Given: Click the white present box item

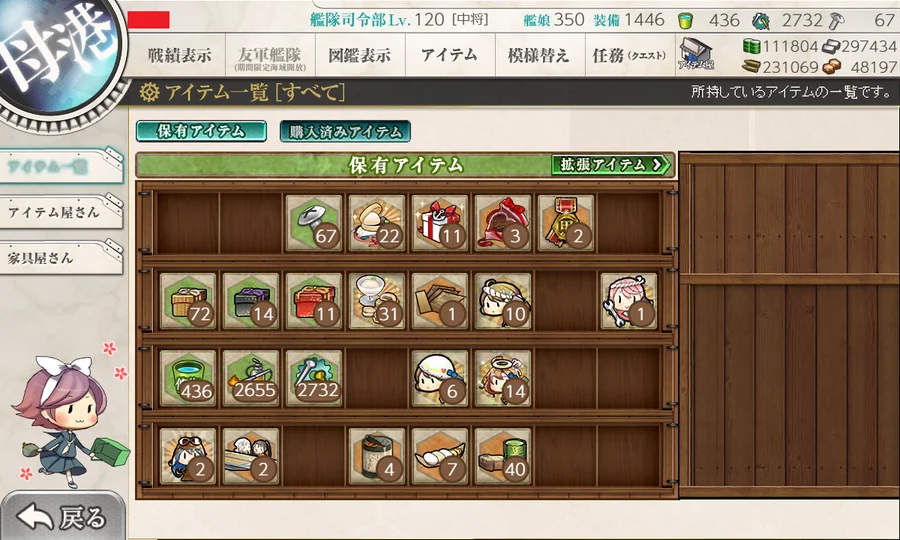Looking at the screenshot, I should [x=440, y=223].
